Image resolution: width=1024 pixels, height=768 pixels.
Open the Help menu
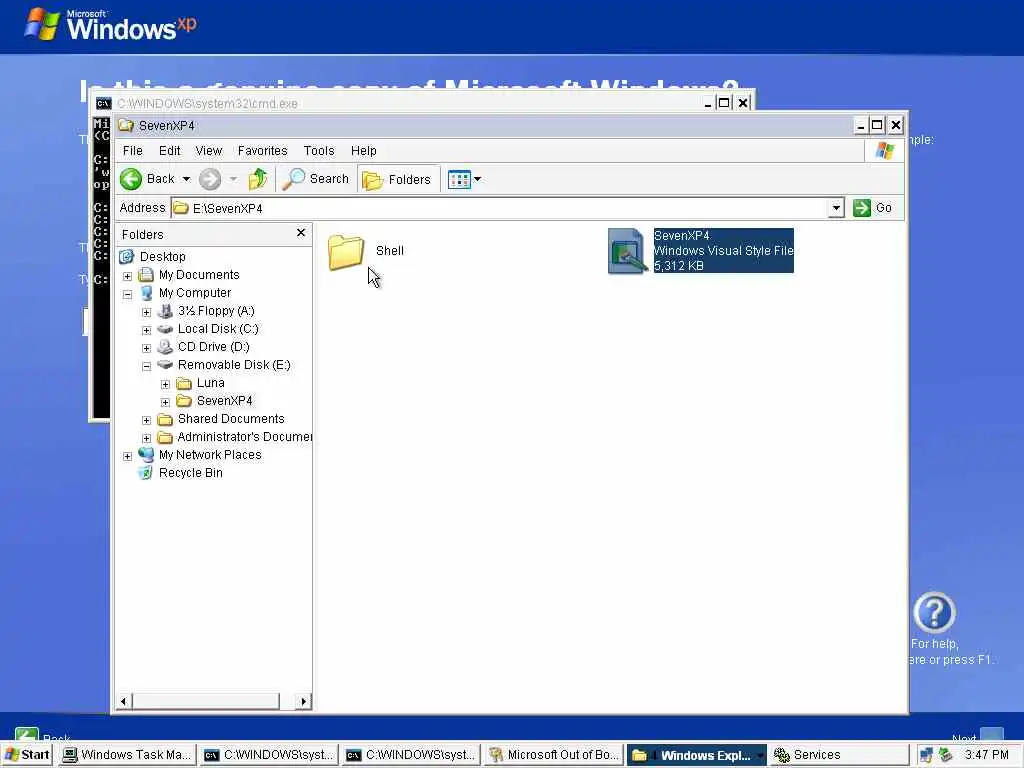[364, 151]
